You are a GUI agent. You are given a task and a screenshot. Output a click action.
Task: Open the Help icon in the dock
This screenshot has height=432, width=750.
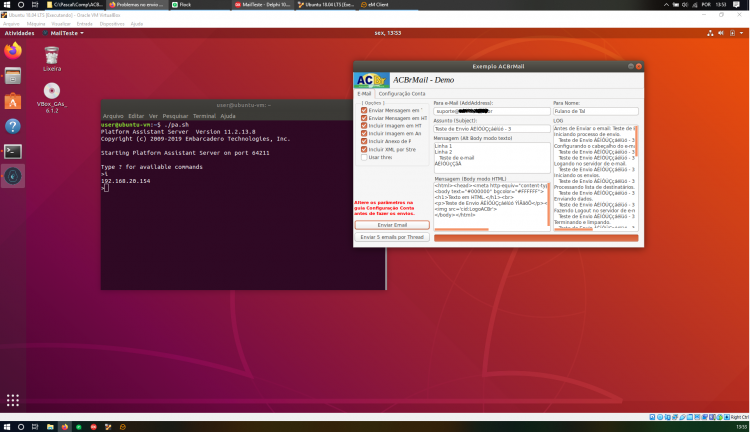13,126
